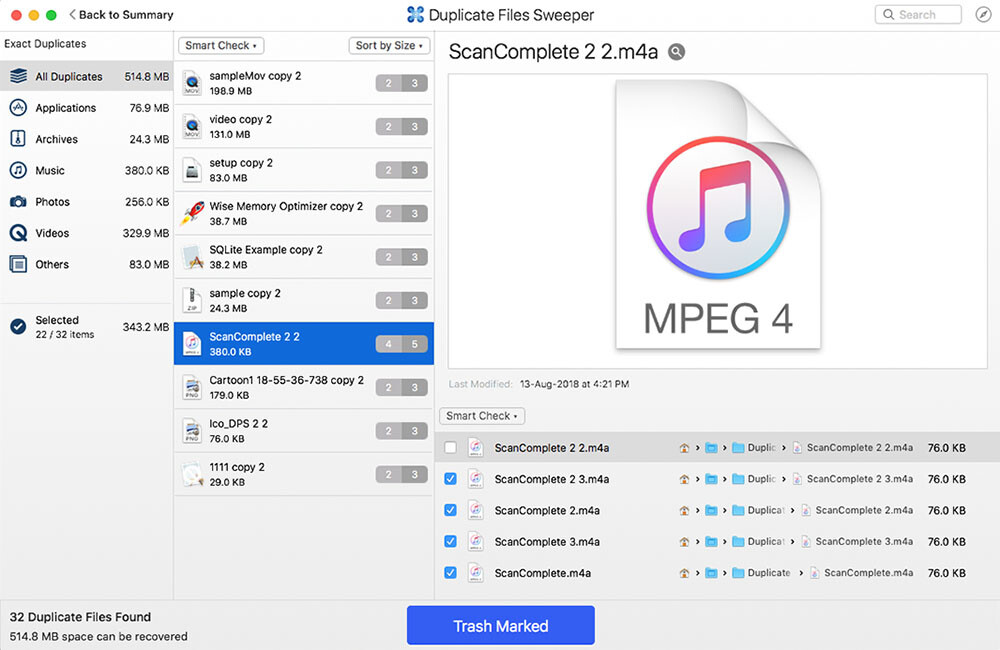Click the Trash Marked button
This screenshot has height=650, width=1000.
(501, 626)
